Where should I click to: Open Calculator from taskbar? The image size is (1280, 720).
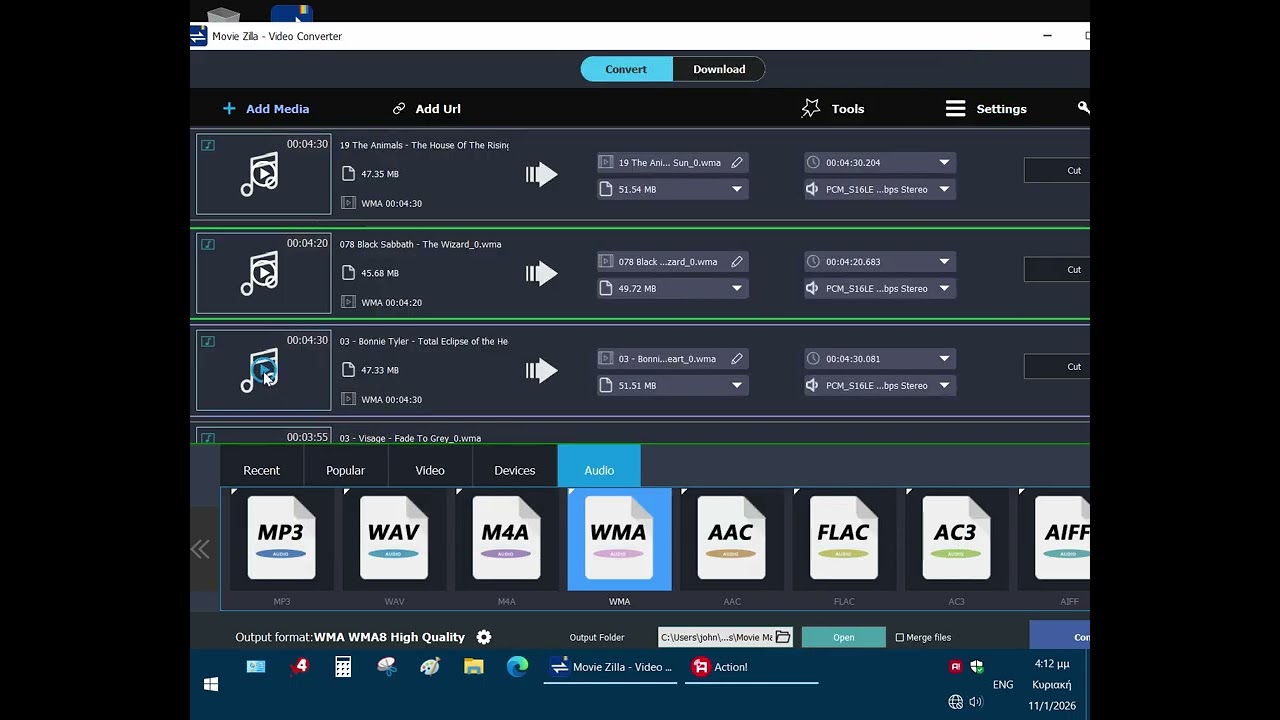pyautogui.click(x=343, y=667)
